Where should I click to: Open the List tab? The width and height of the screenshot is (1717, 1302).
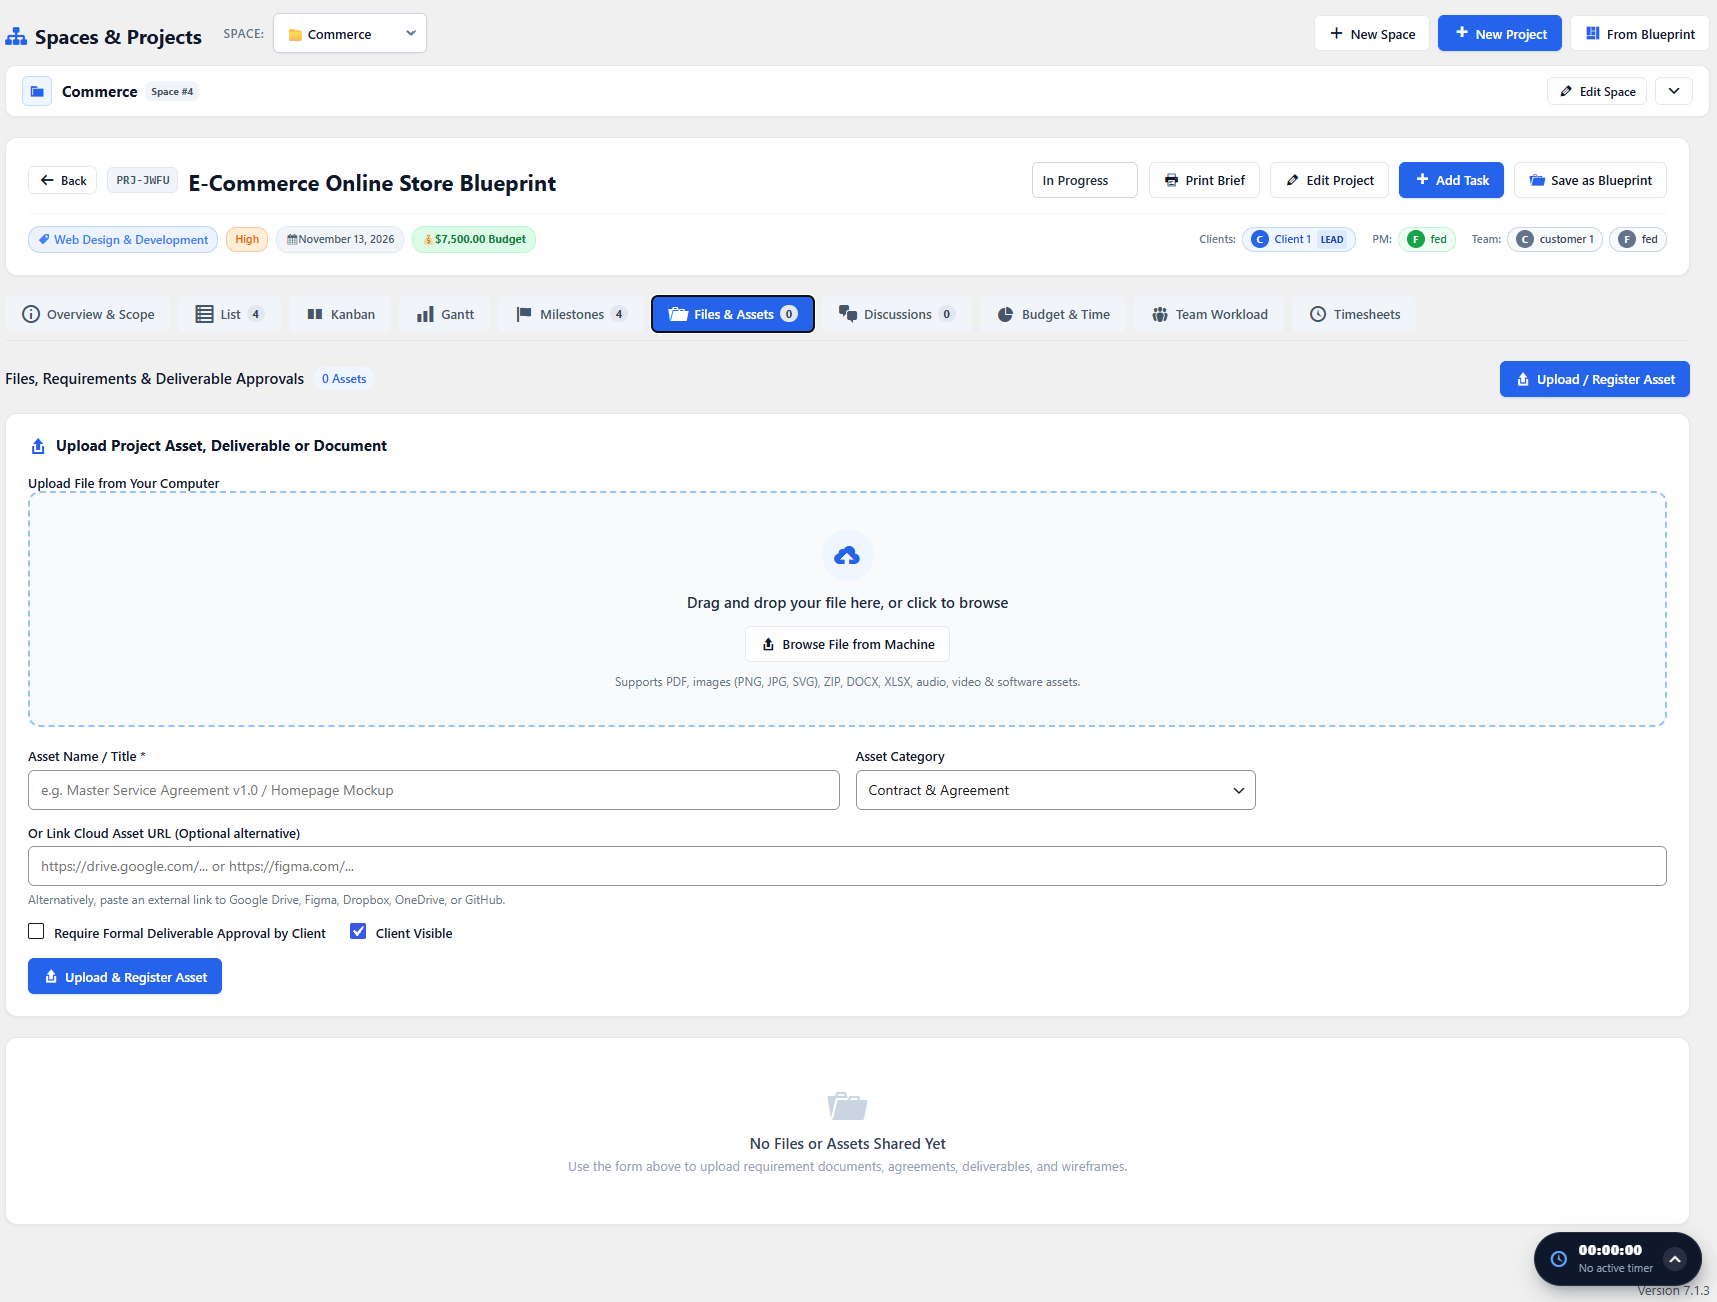[x=229, y=314]
